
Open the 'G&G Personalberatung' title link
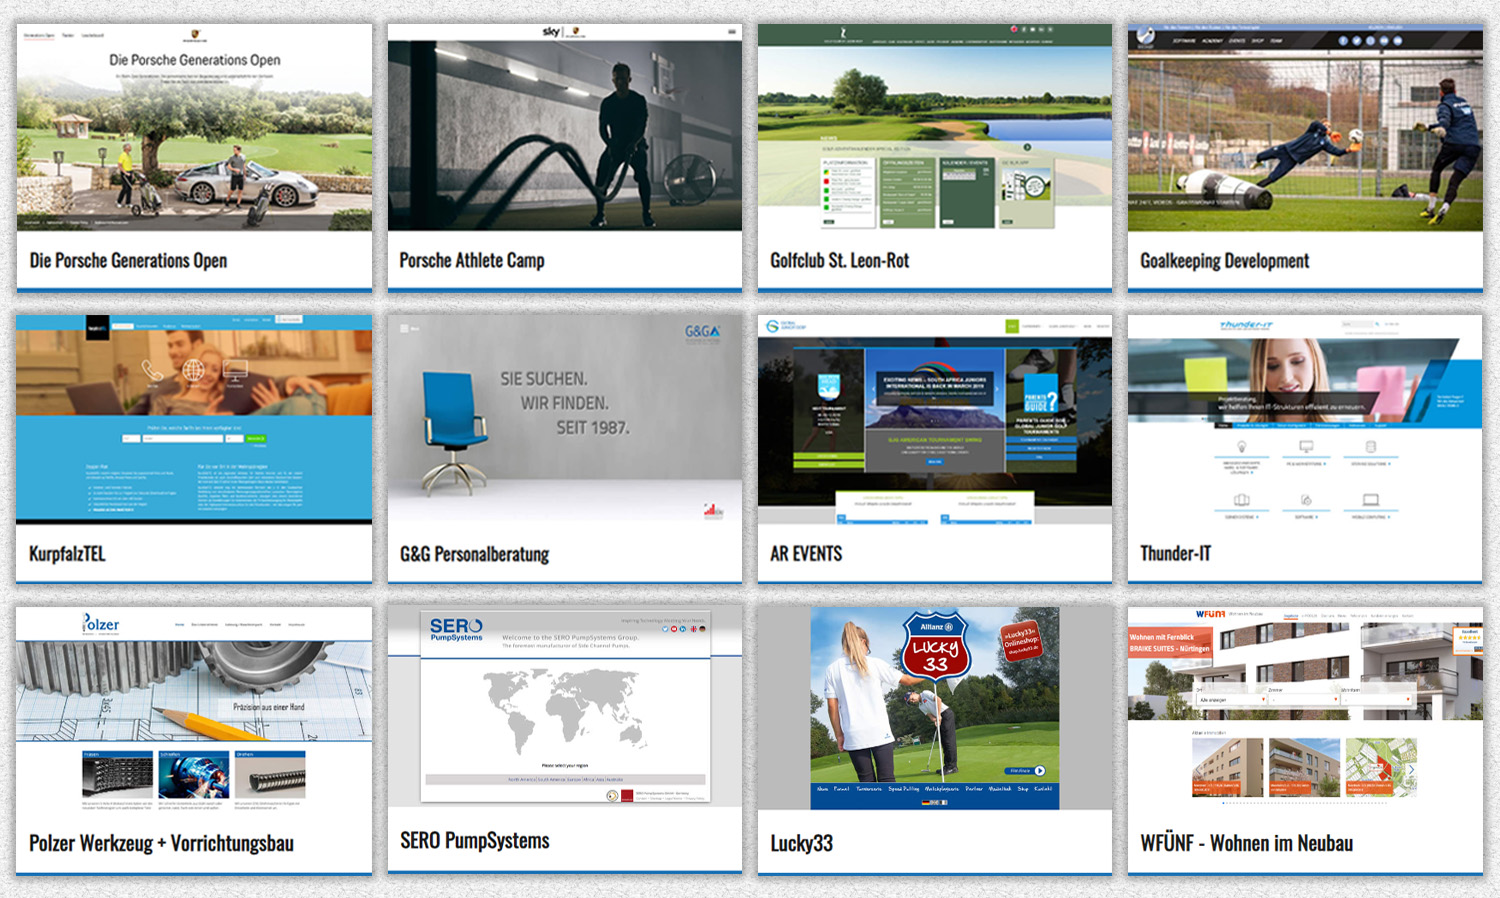(474, 554)
